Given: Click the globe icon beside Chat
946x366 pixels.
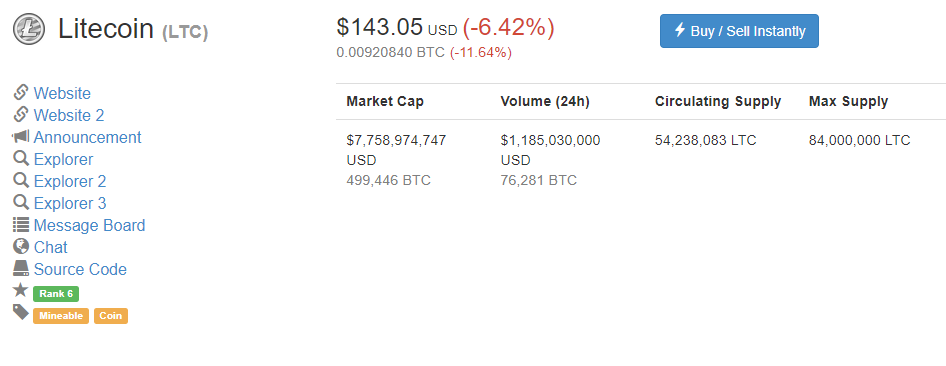Looking at the screenshot, I should (x=21, y=247).
